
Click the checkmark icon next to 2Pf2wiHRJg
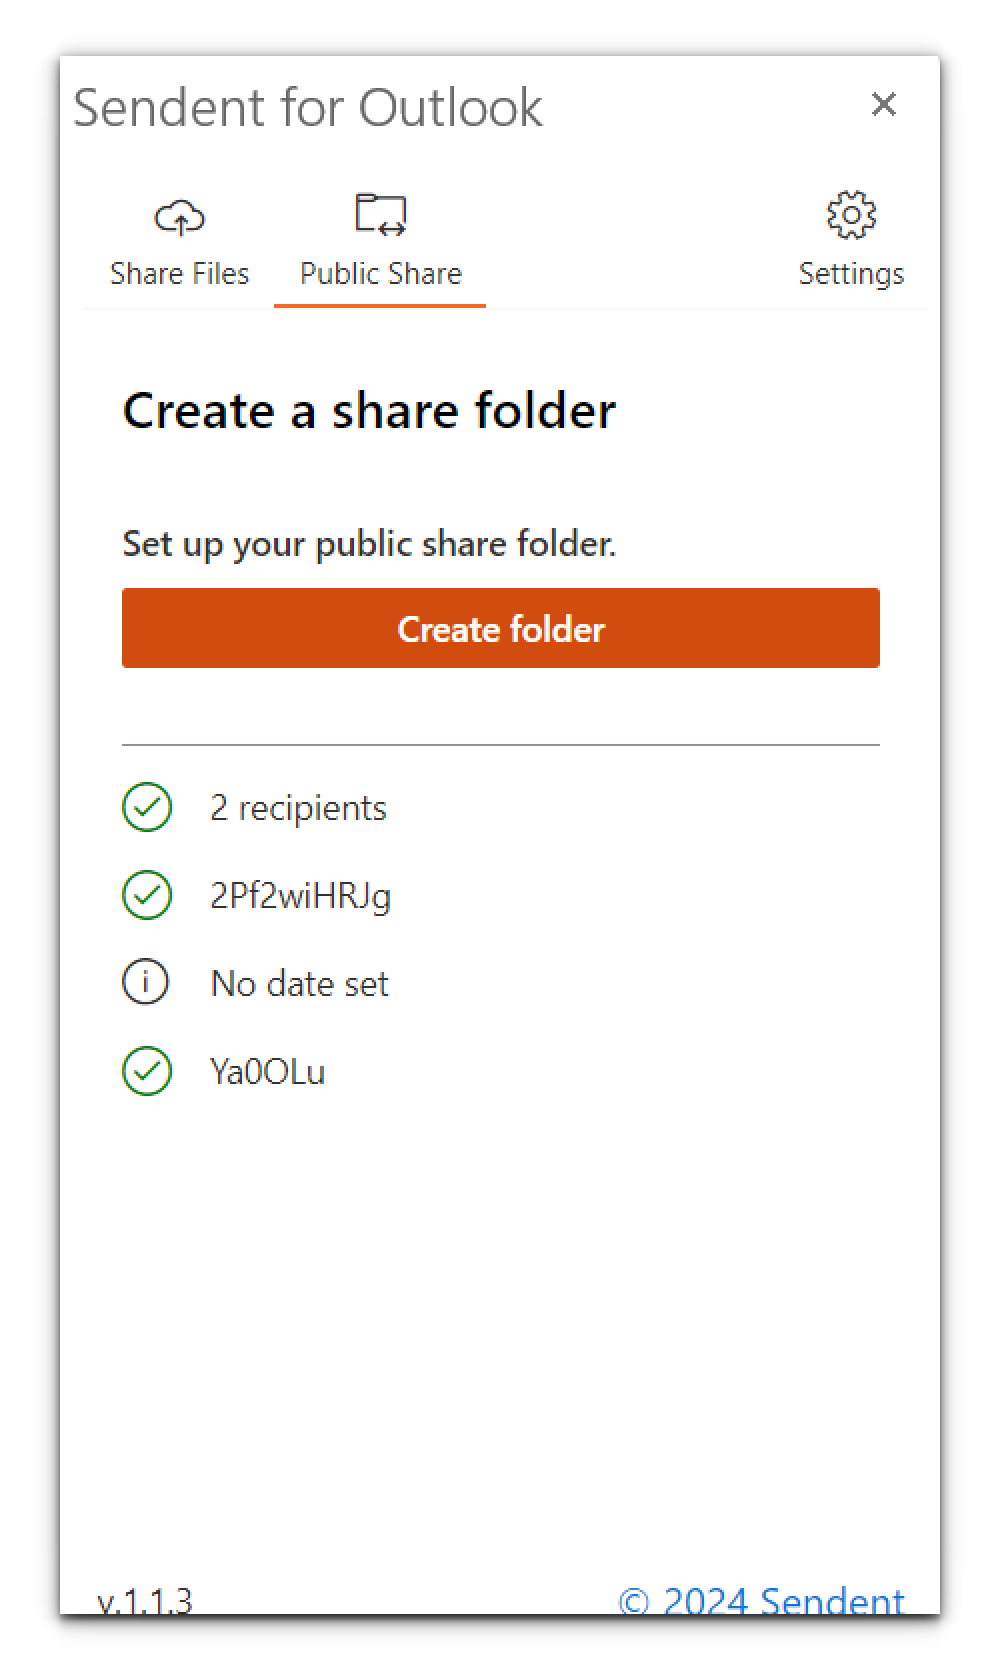[146, 895]
